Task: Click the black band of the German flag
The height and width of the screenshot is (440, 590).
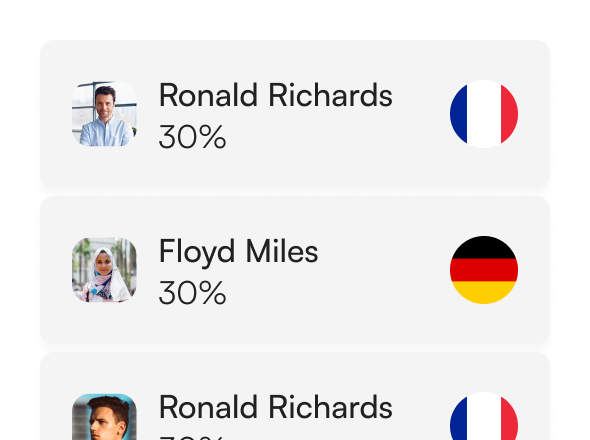Action: [x=484, y=248]
